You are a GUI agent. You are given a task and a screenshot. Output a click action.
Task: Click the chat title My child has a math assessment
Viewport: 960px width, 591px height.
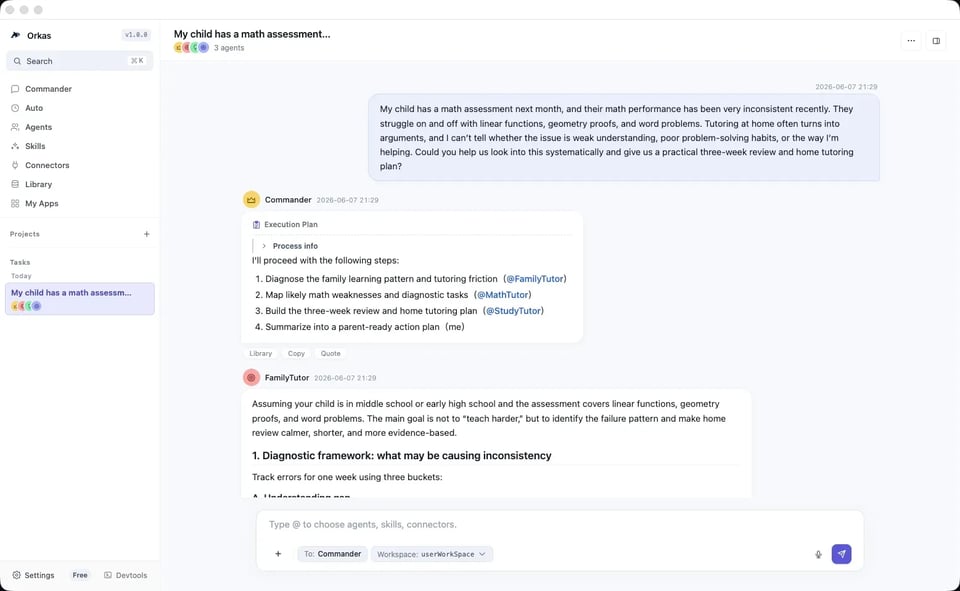pos(252,34)
